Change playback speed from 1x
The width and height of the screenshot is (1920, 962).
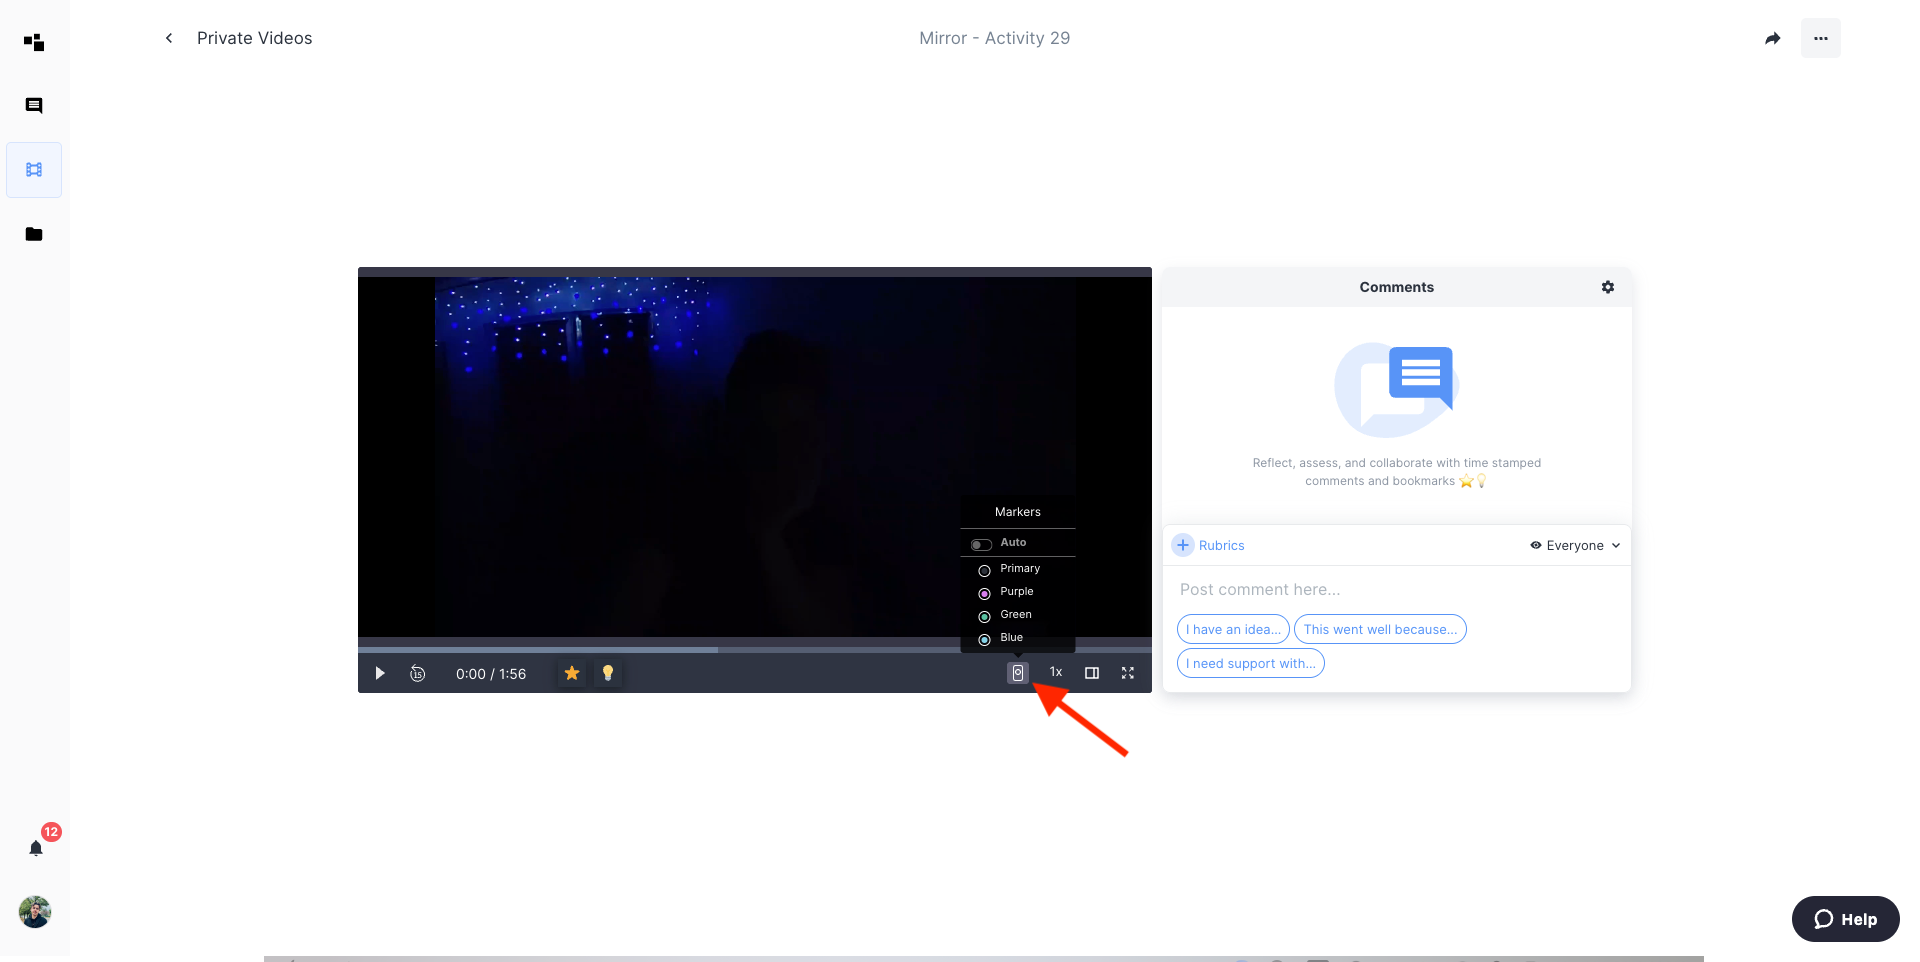tap(1055, 672)
